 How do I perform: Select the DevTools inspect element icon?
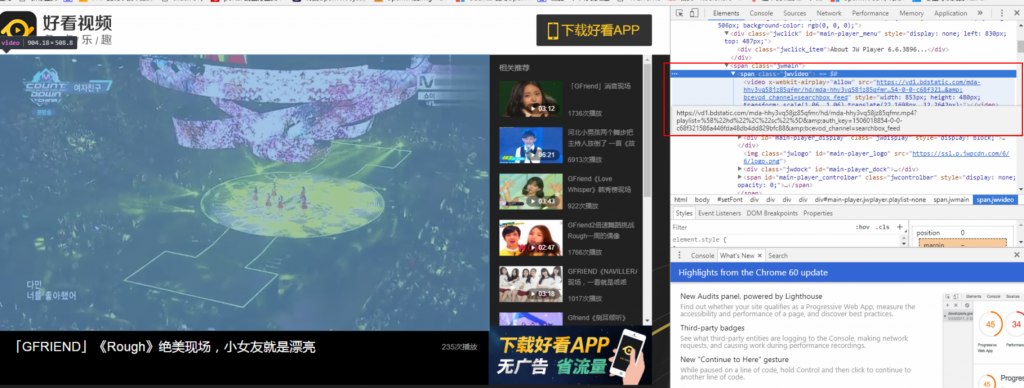point(679,13)
